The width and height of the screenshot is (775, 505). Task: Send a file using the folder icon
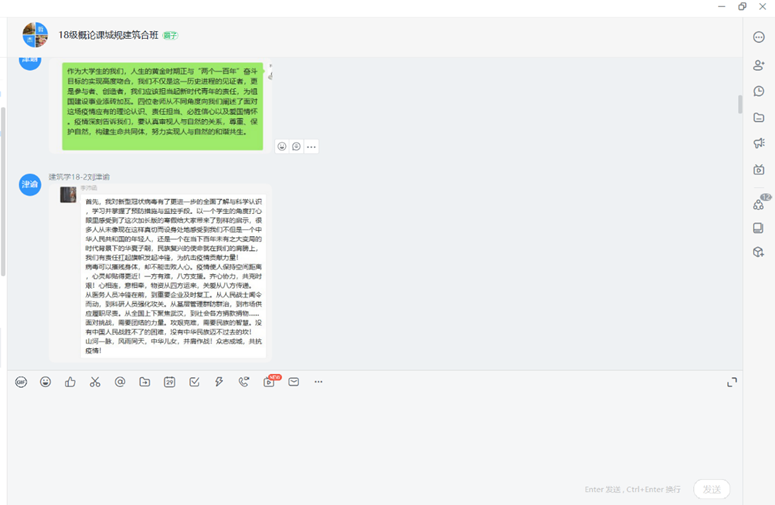coord(145,382)
